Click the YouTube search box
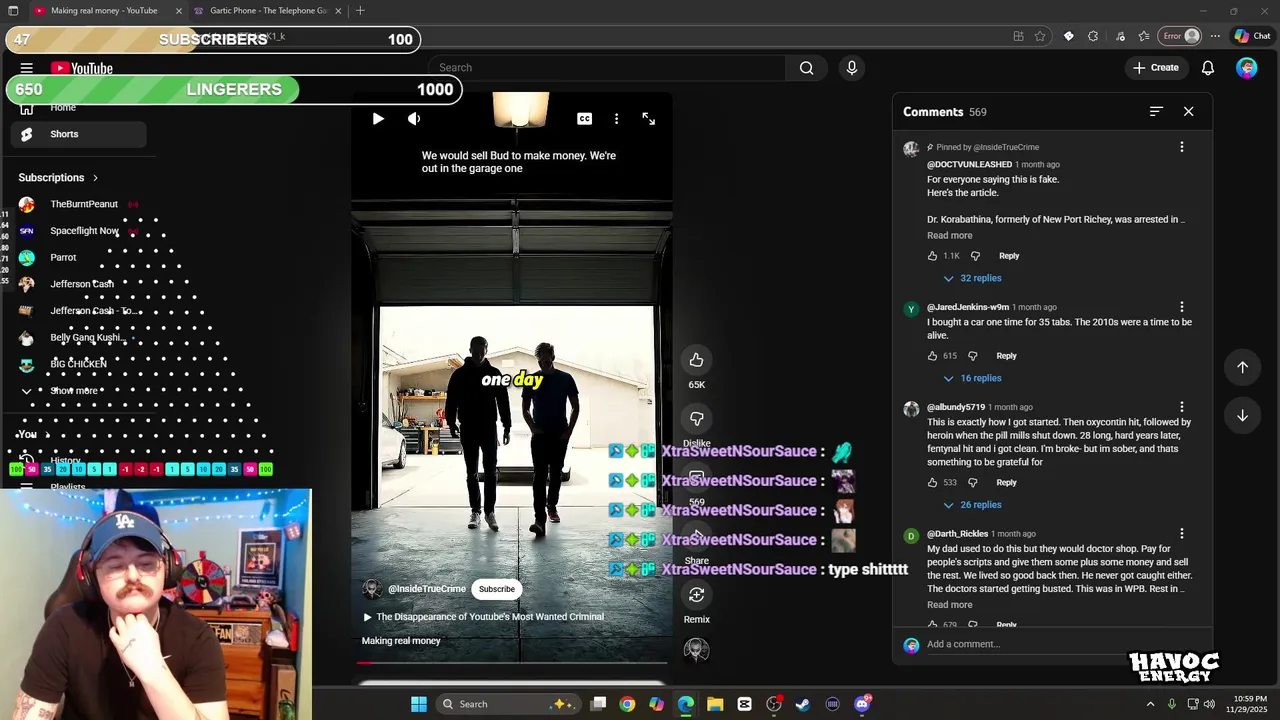 click(608, 68)
